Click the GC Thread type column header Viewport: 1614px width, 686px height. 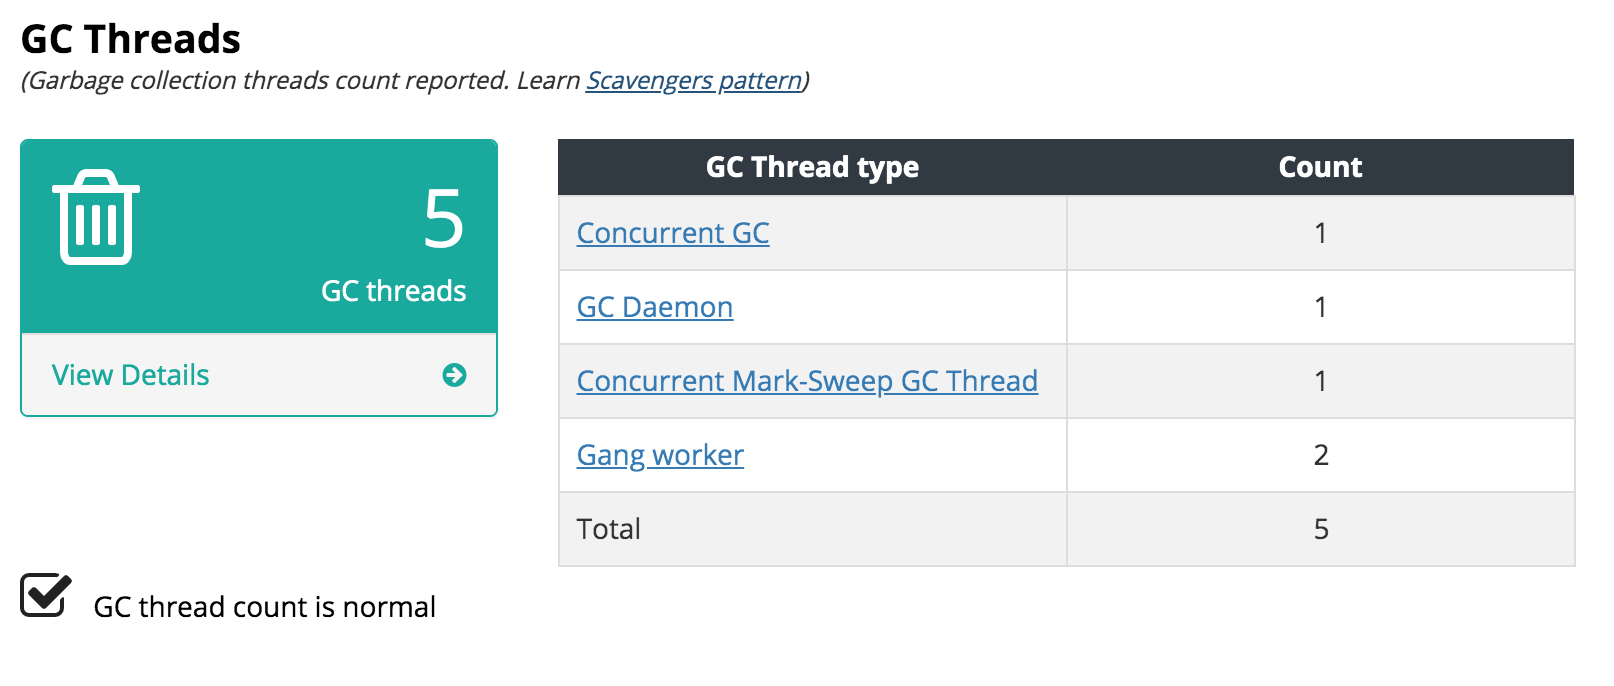[x=812, y=167]
